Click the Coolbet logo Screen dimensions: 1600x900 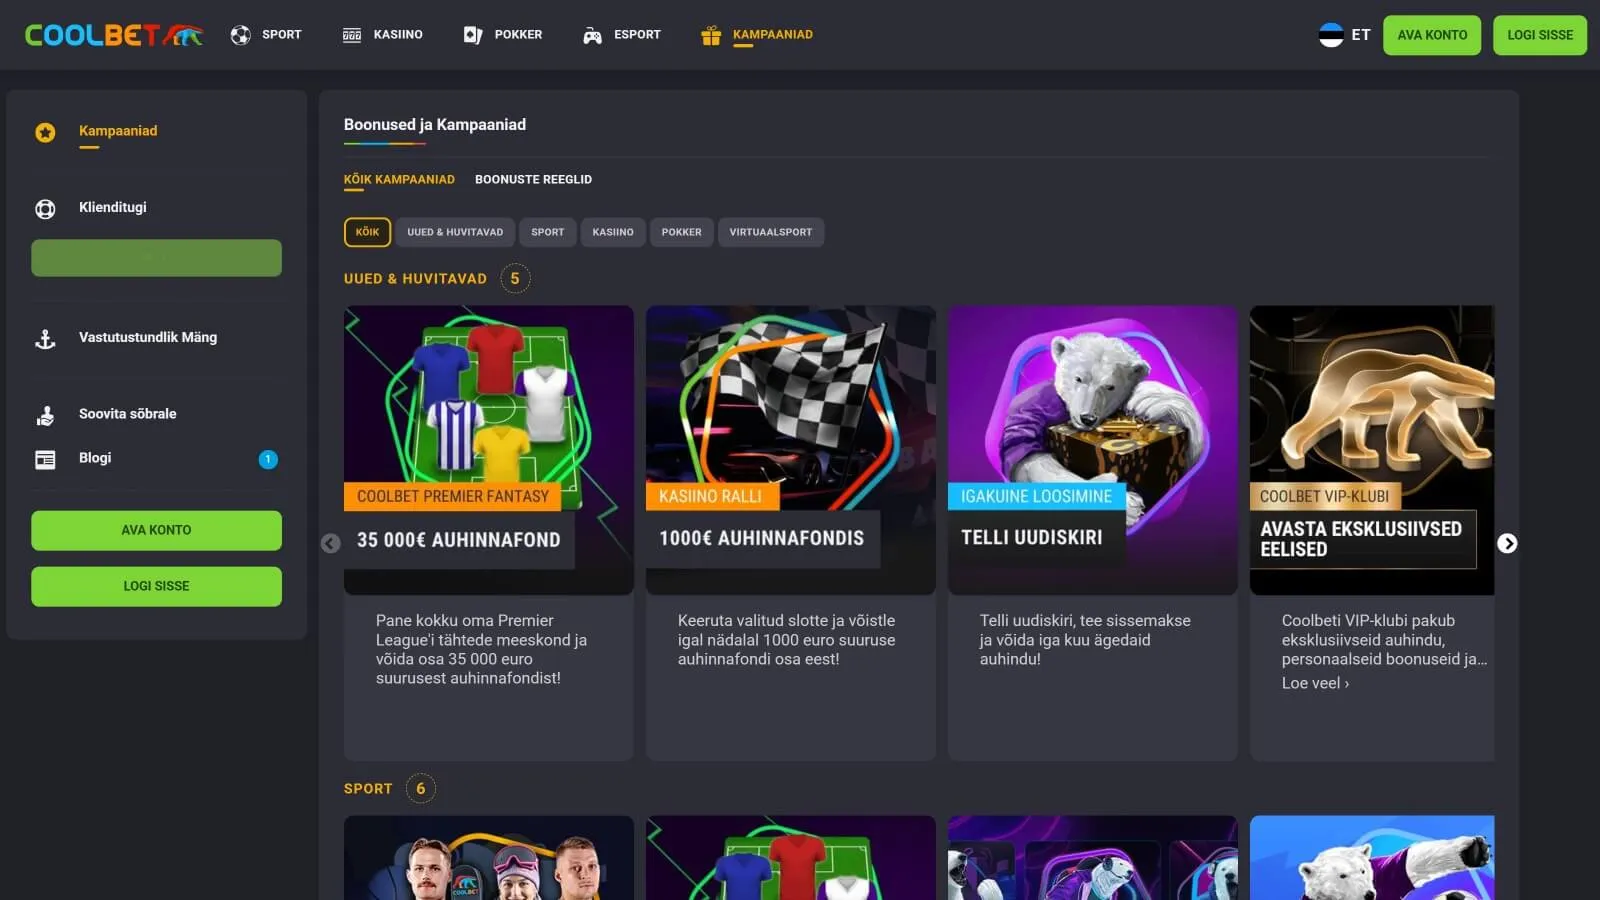pos(114,35)
